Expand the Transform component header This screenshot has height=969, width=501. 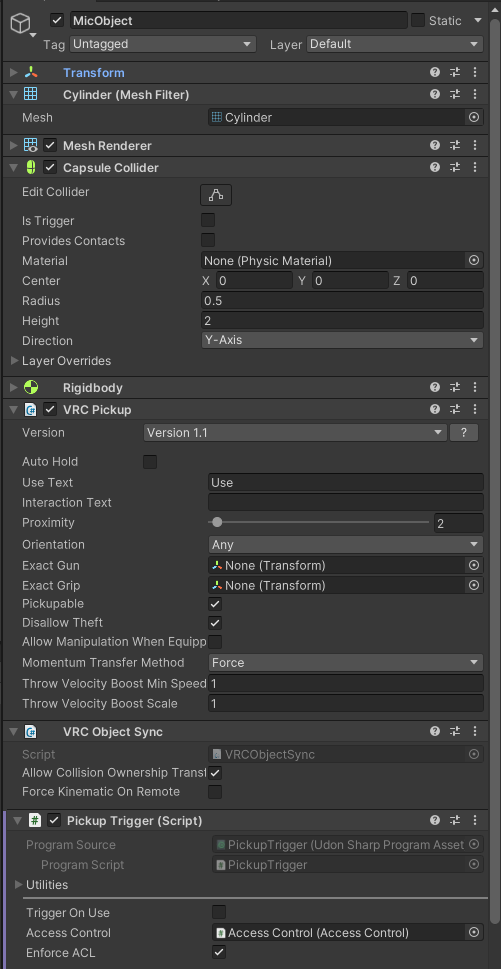pyautogui.click(x=14, y=73)
